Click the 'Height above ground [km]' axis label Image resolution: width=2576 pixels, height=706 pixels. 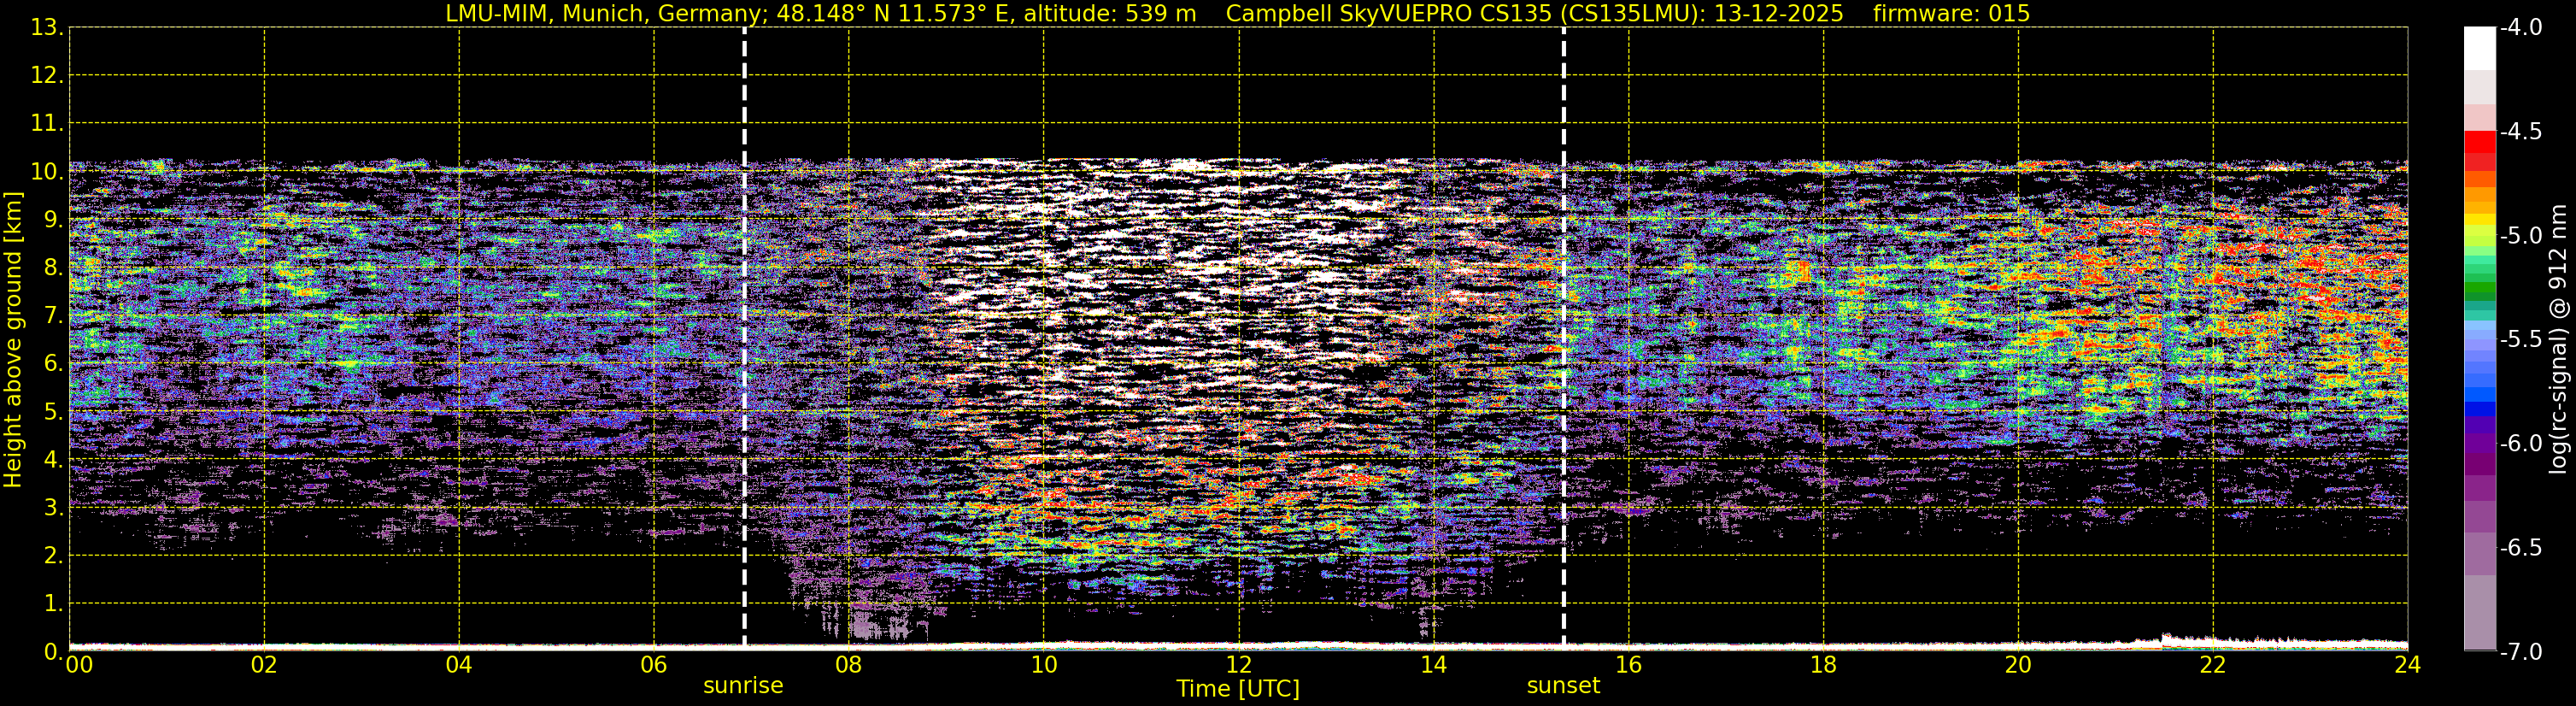[x=13, y=340]
